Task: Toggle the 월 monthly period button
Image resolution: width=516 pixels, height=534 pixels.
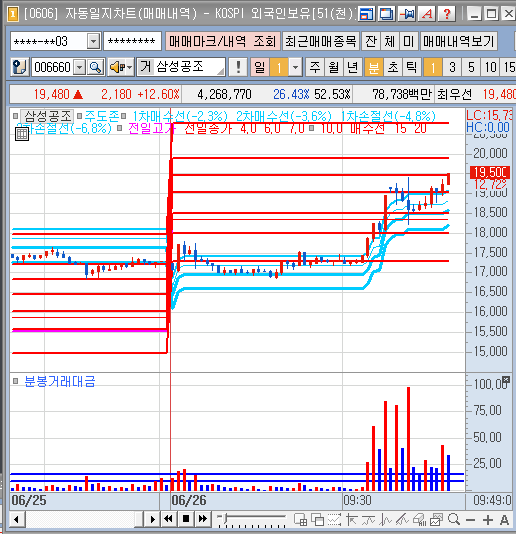Action: click(x=333, y=67)
